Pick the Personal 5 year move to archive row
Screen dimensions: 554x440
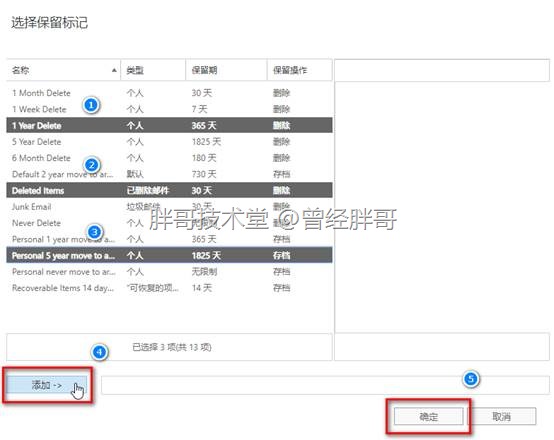click(169, 255)
